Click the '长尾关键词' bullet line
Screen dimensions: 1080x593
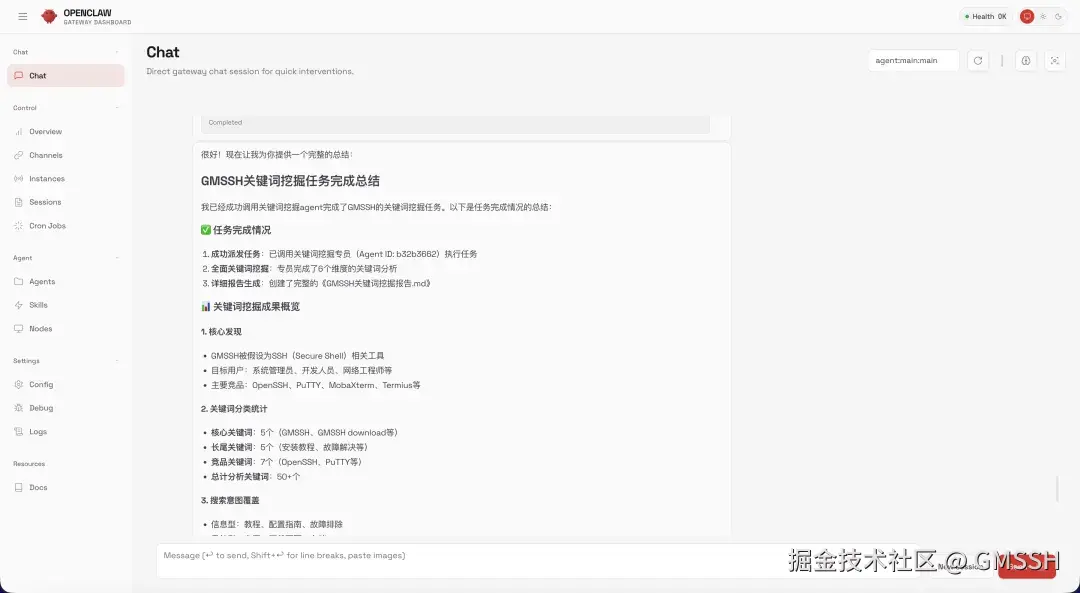click(x=289, y=448)
